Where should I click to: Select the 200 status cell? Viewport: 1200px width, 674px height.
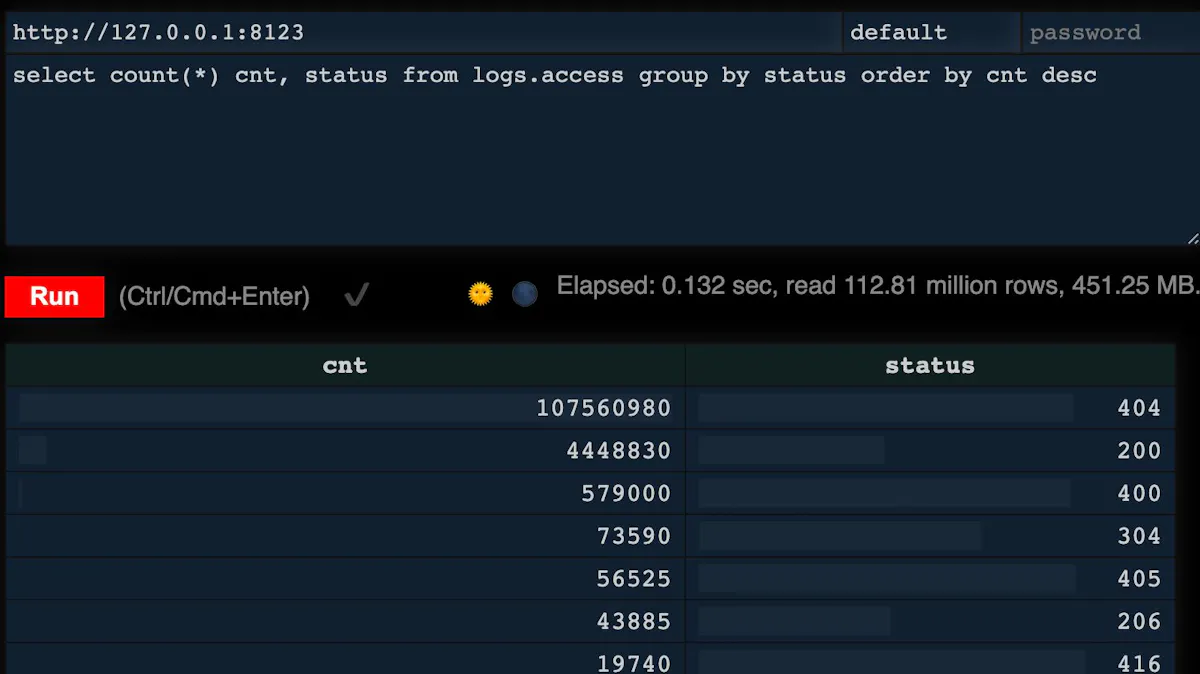point(1139,450)
